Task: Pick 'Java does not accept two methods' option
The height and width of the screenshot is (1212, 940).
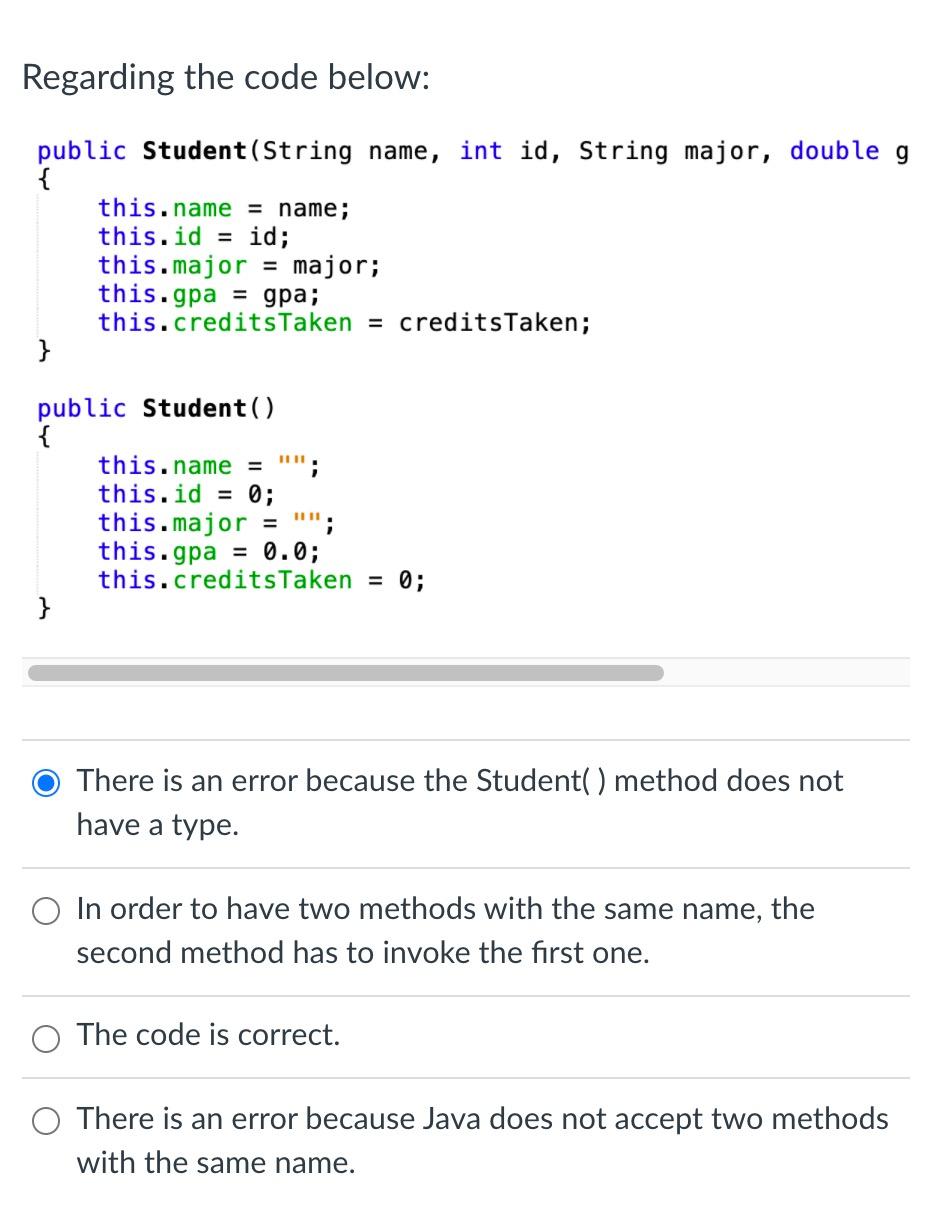Action: pyautogui.click(x=47, y=1123)
